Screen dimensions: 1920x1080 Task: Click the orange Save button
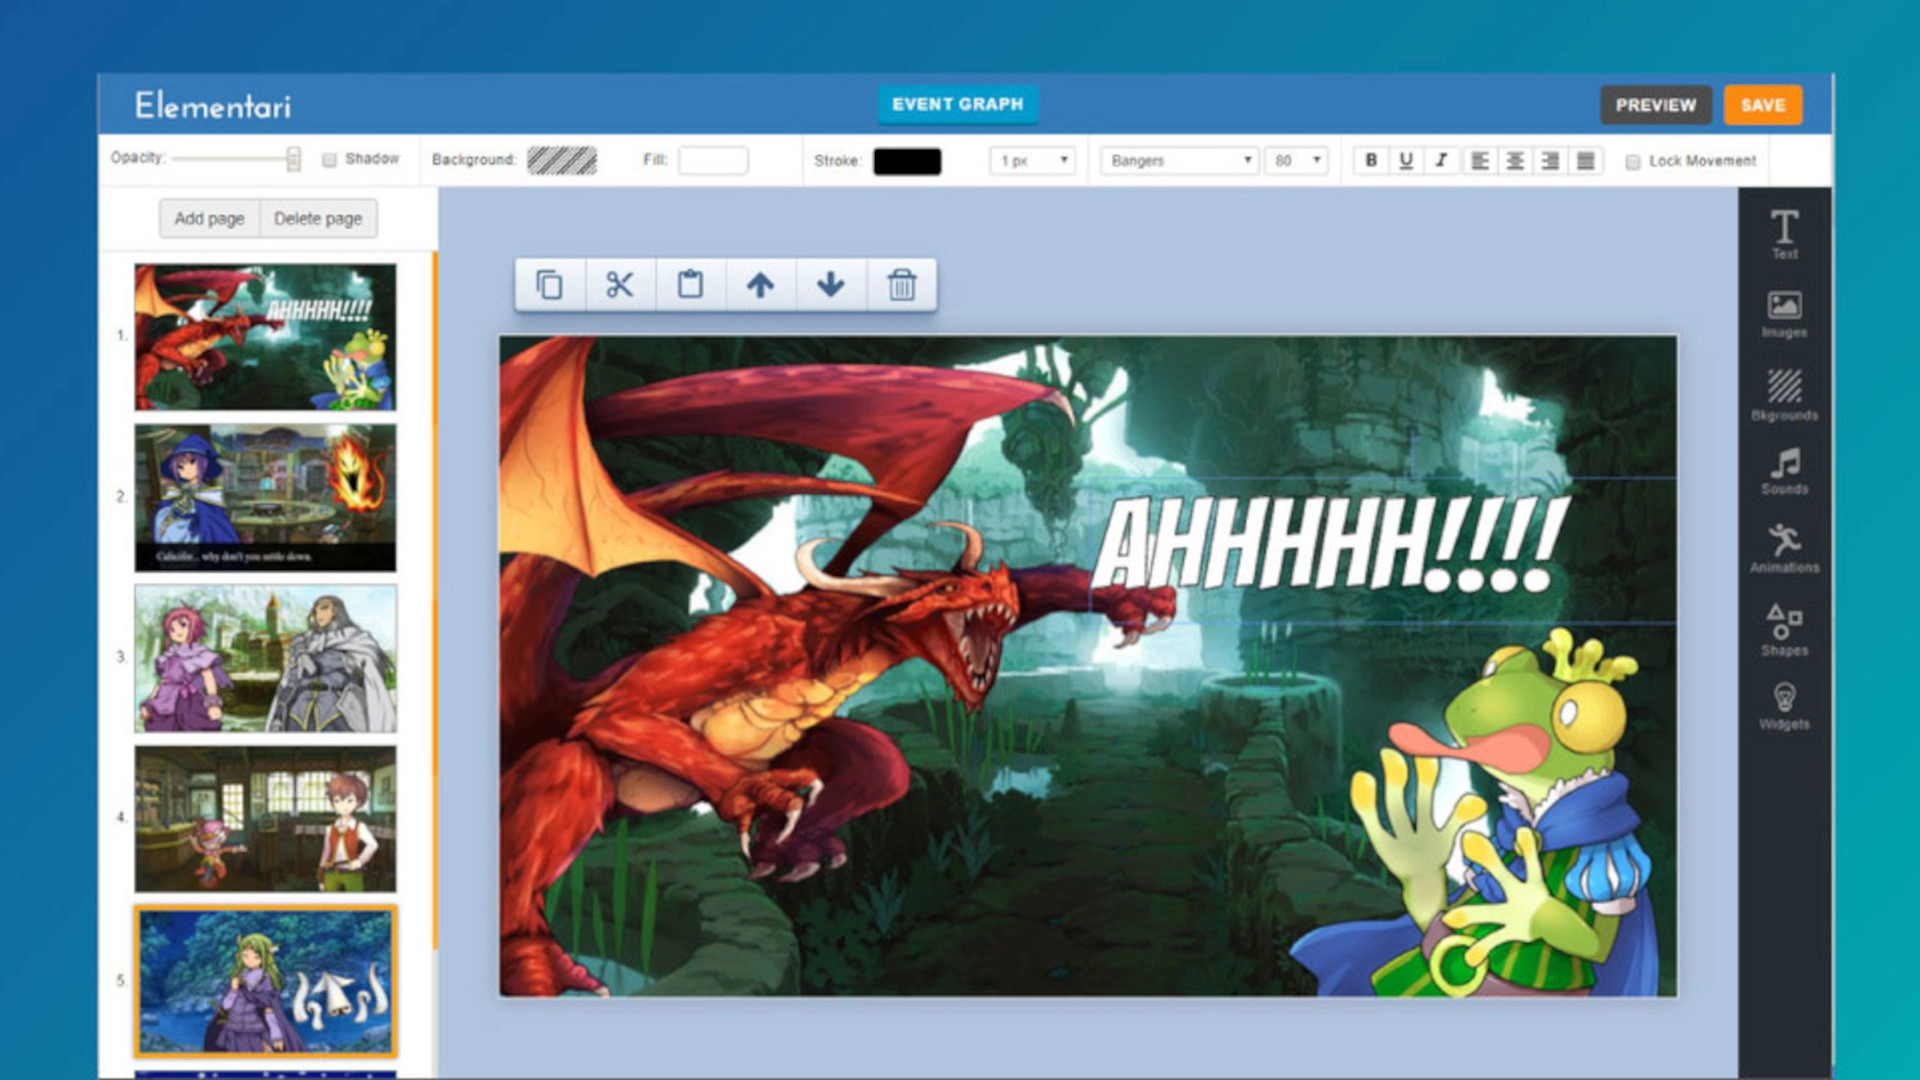(x=1762, y=105)
